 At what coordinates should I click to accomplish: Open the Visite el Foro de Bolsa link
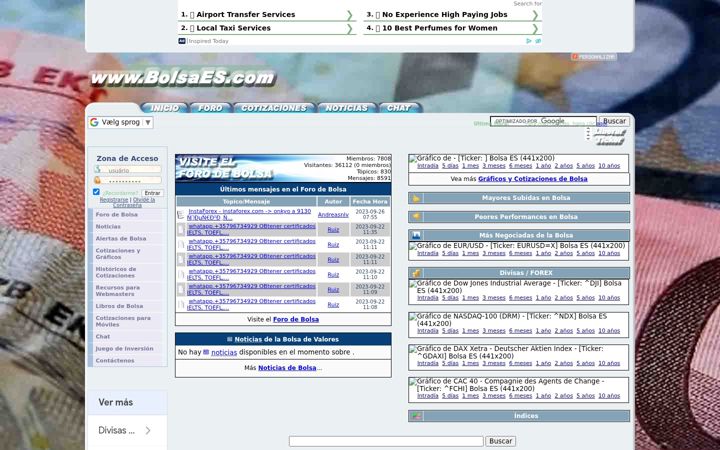click(296, 319)
